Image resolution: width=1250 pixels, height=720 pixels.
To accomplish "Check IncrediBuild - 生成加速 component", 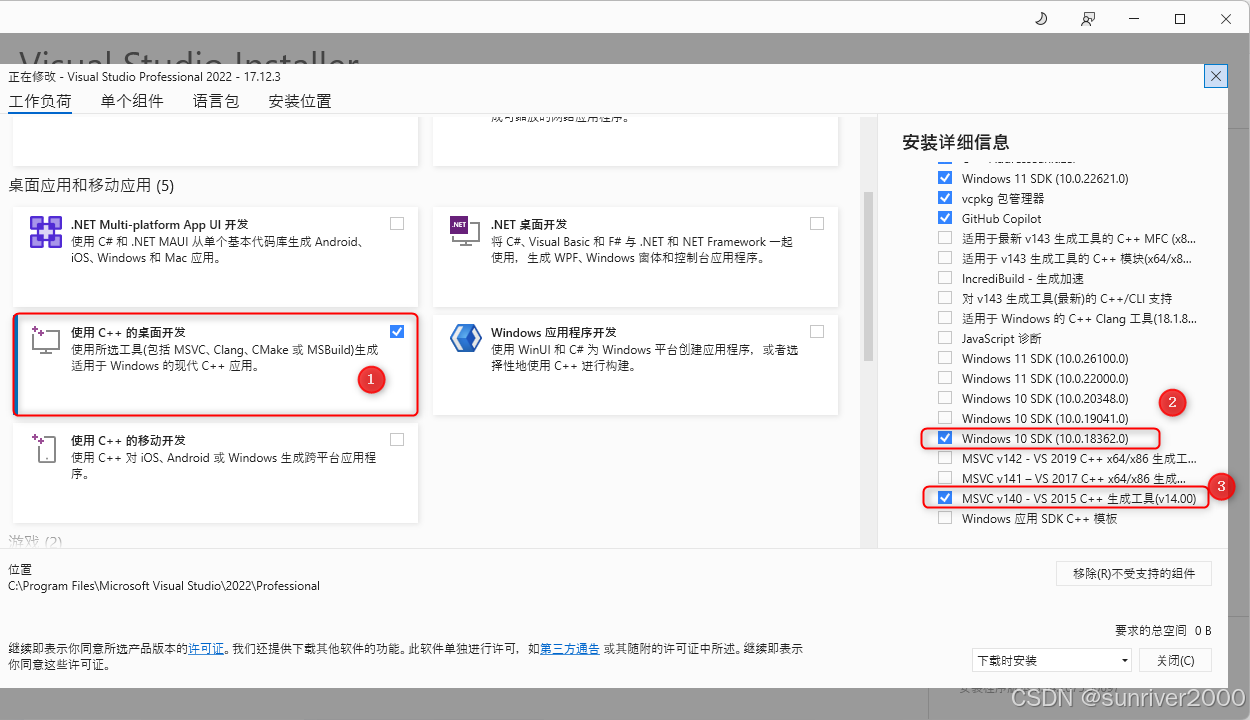I will [945, 278].
